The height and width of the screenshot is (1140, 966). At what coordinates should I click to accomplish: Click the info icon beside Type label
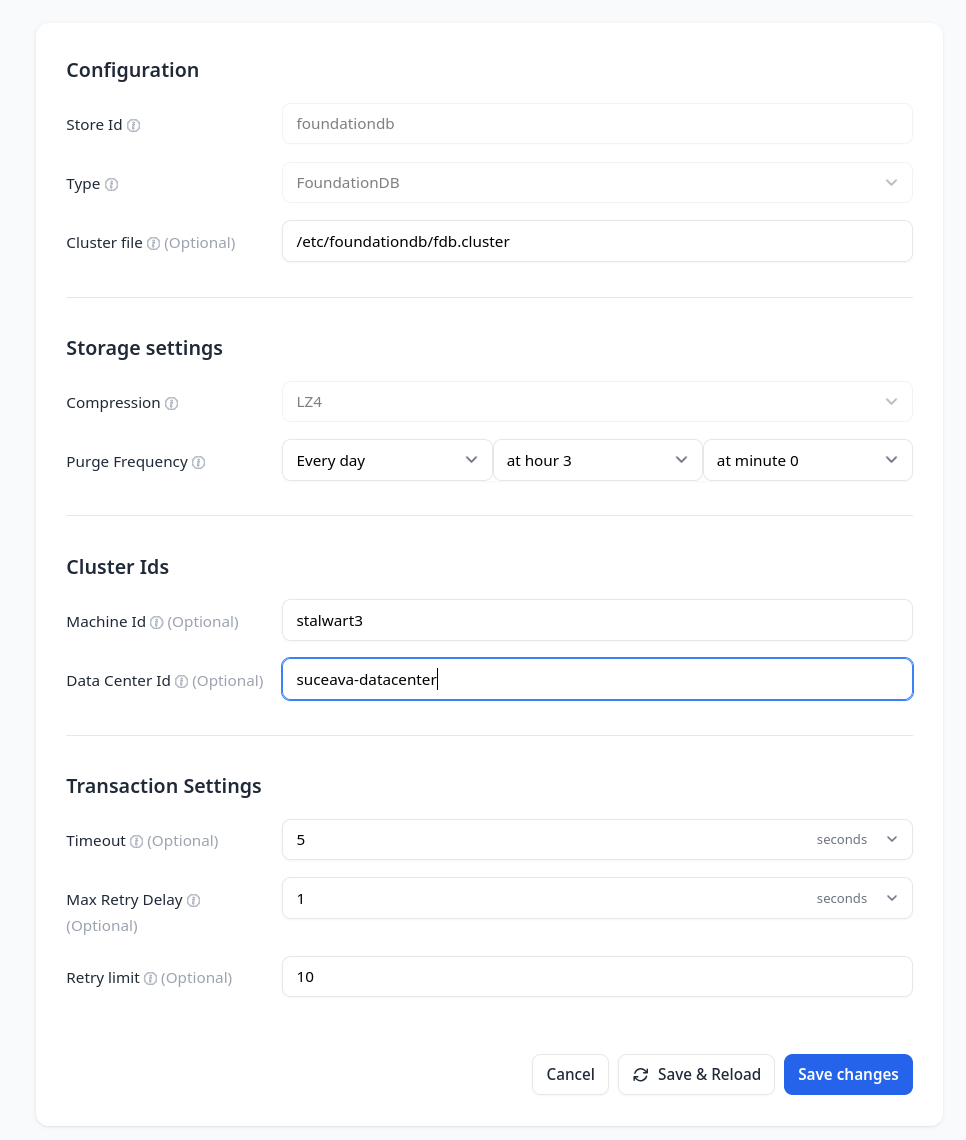click(112, 185)
